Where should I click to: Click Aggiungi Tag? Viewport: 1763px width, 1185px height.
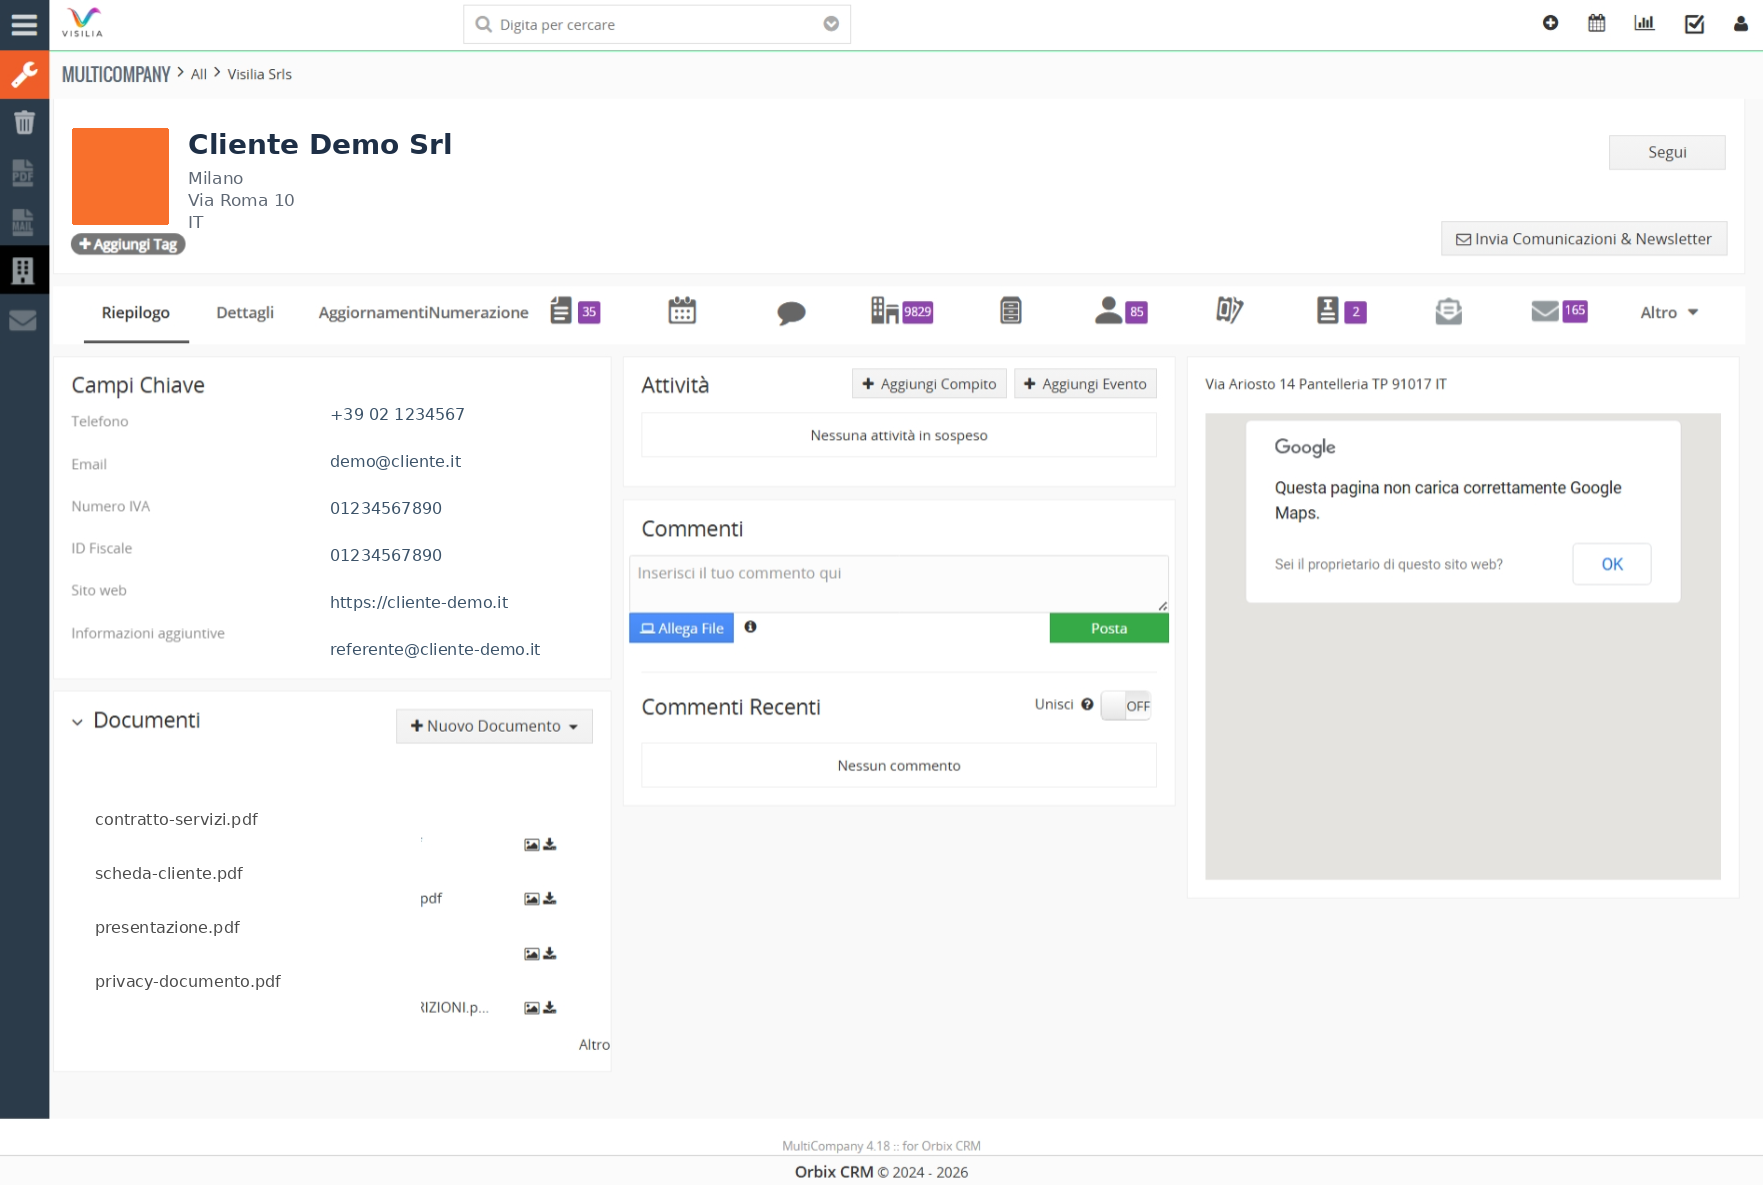tap(128, 244)
